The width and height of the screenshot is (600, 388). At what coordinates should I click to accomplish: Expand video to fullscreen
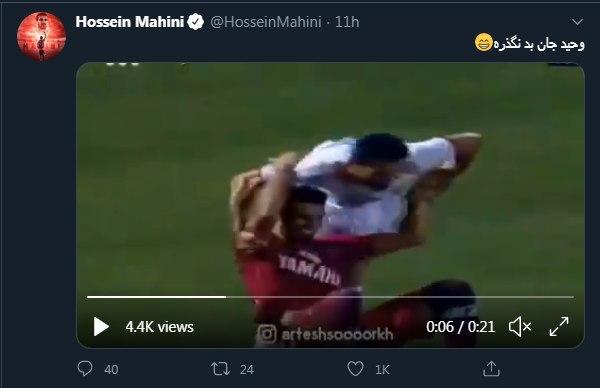click(559, 326)
